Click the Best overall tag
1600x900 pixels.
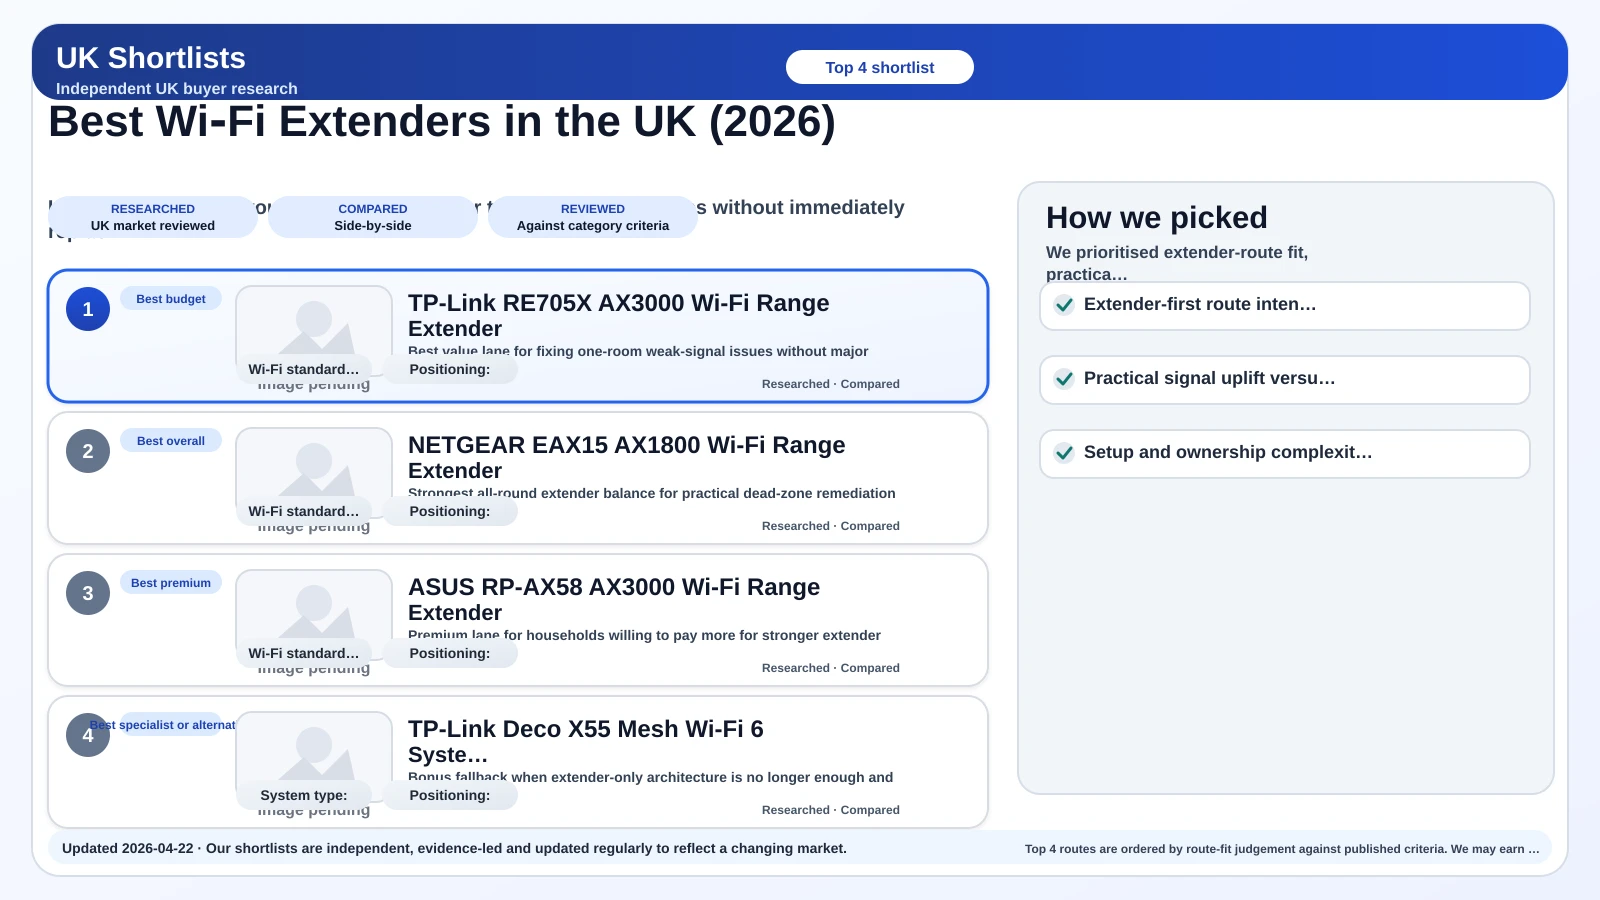[x=171, y=441]
